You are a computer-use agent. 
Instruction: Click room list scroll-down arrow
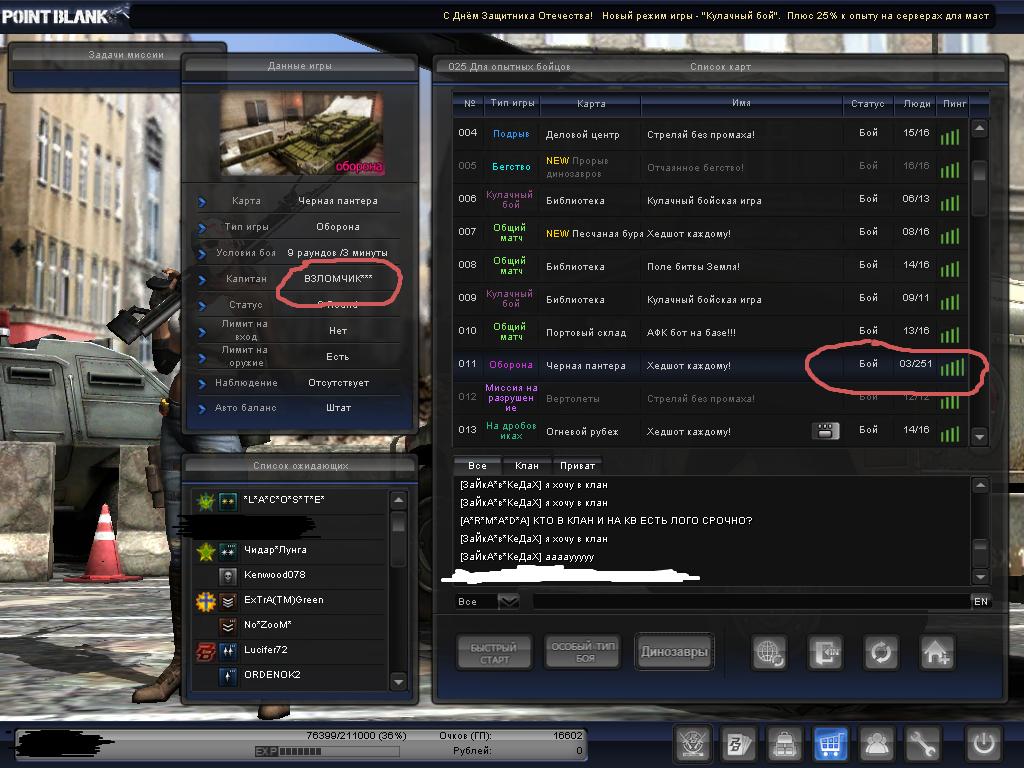(x=979, y=436)
